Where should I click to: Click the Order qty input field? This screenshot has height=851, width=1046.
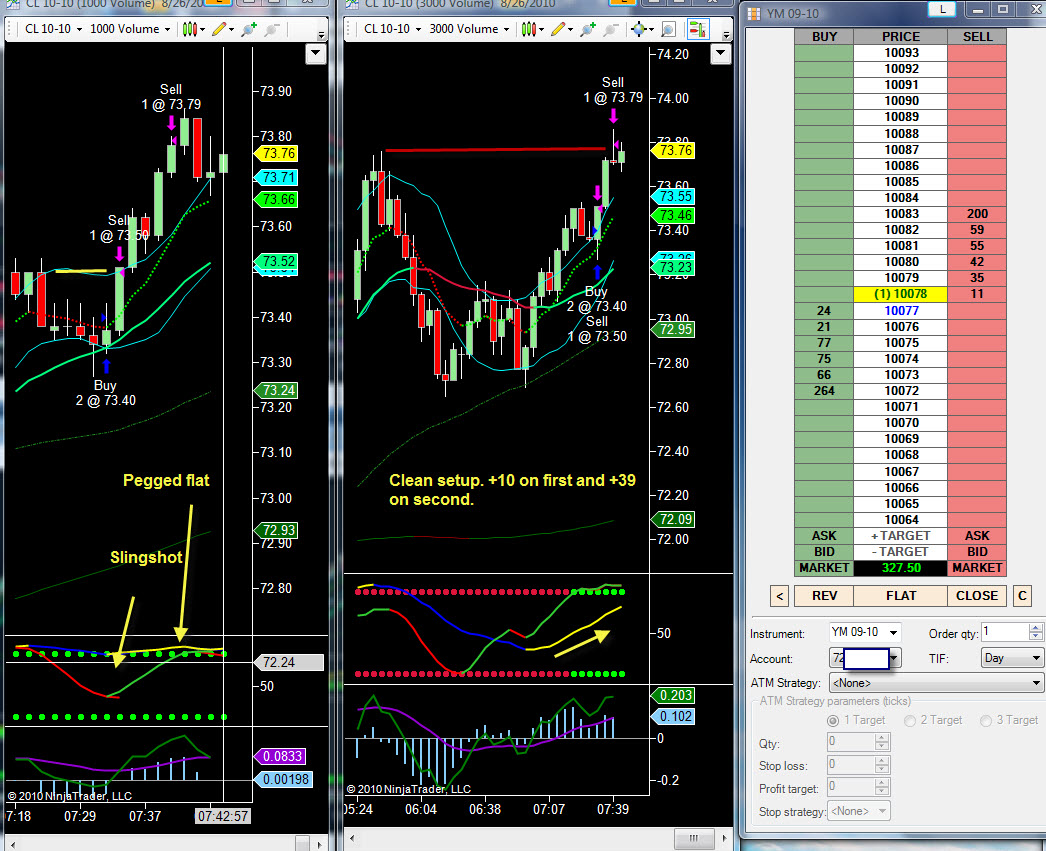click(x=1005, y=632)
